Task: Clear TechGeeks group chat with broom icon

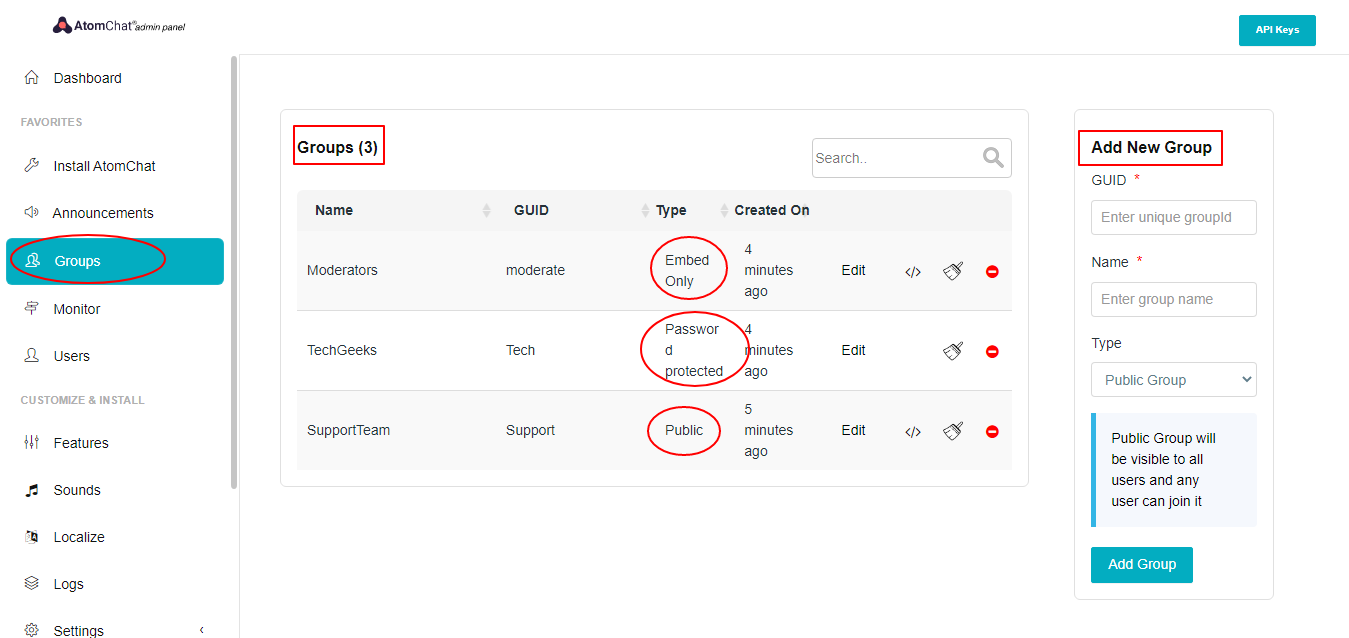Action: pyautogui.click(x=953, y=351)
